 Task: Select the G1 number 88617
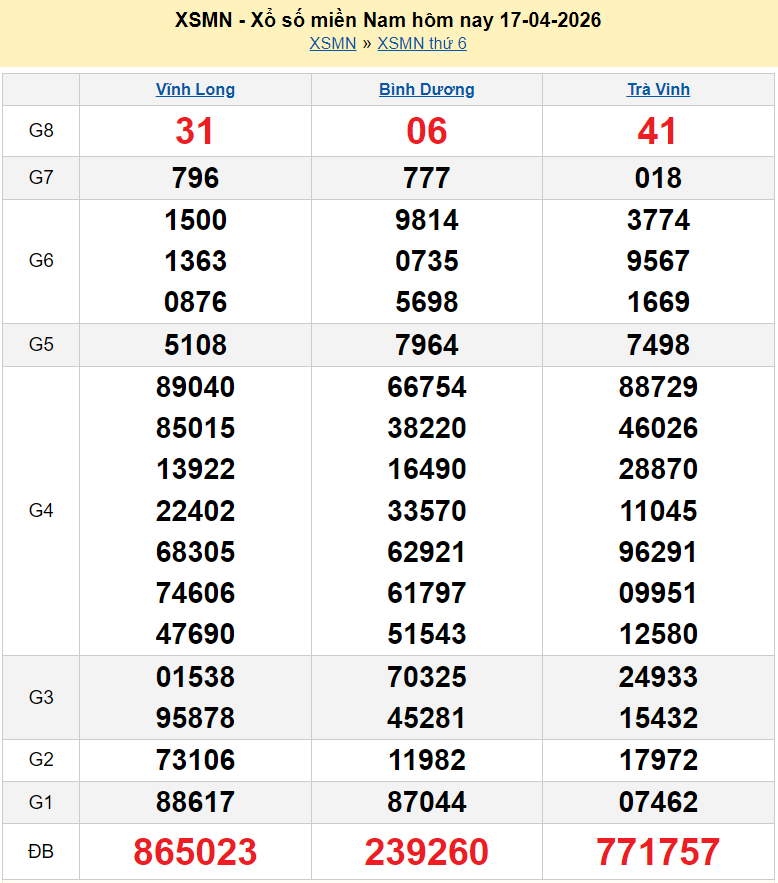195,802
